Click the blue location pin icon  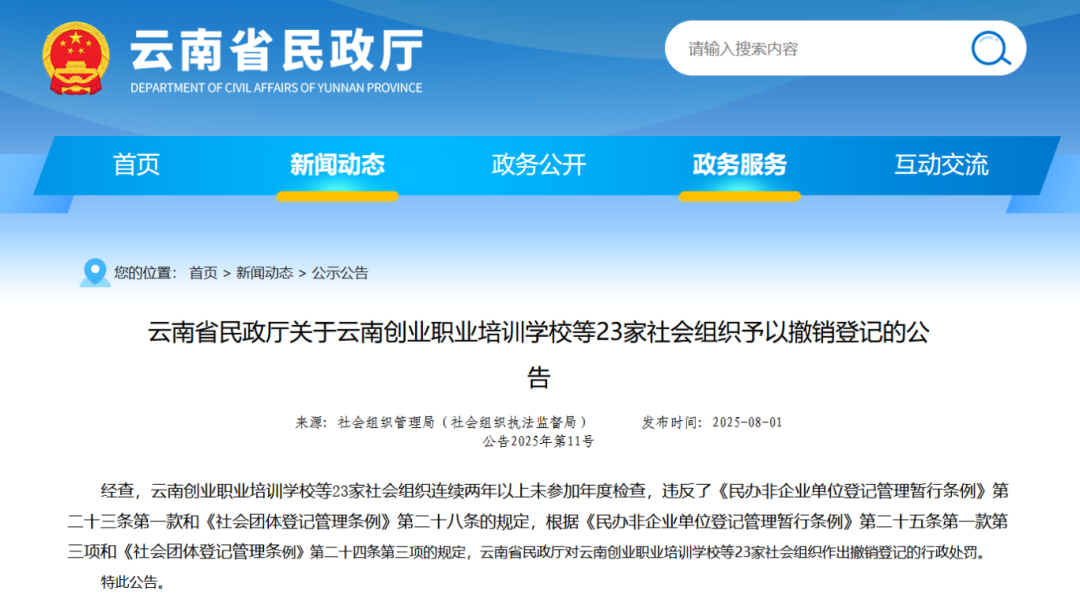[x=96, y=272]
